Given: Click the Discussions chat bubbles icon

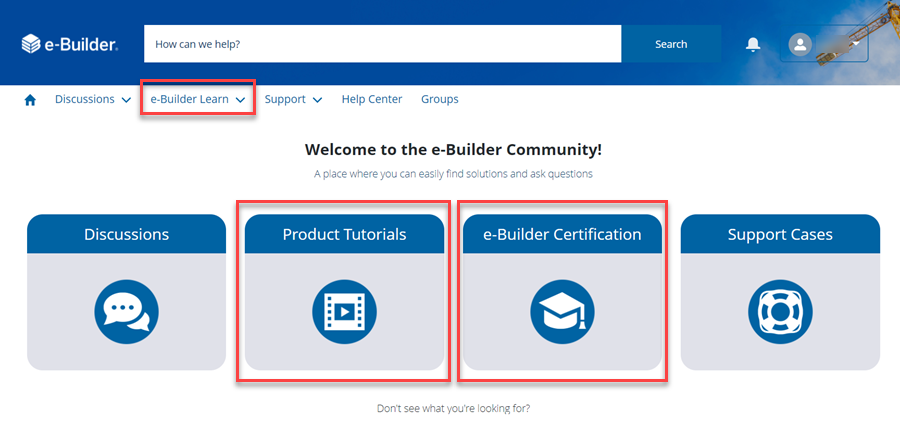Looking at the screenshot, I should pos(126,310).
